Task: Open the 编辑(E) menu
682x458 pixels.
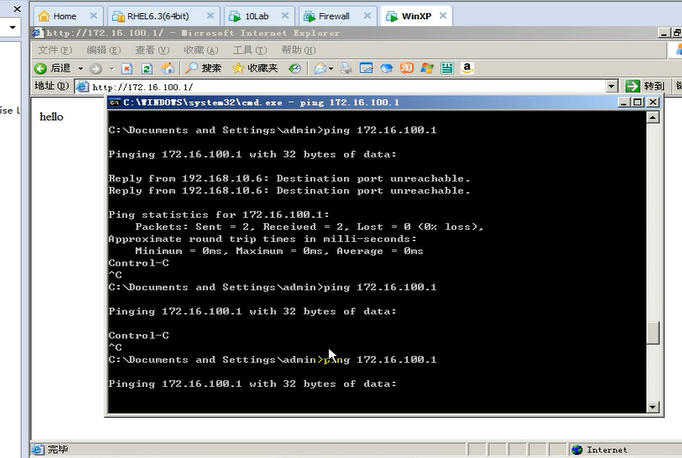Action: point(104,50)
